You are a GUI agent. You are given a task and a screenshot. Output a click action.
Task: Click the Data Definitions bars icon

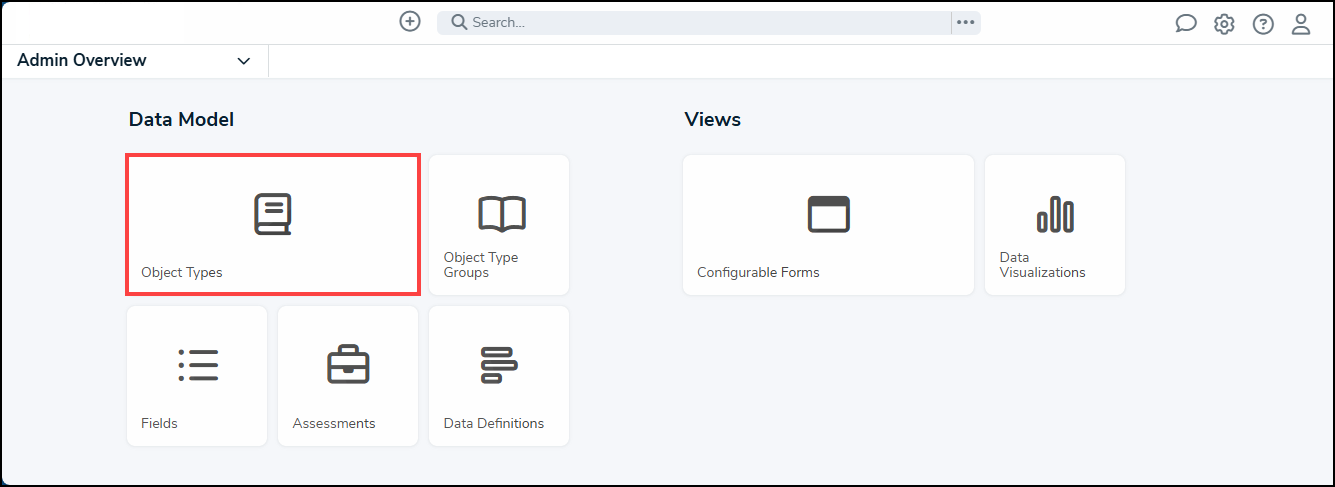(498, 365)
